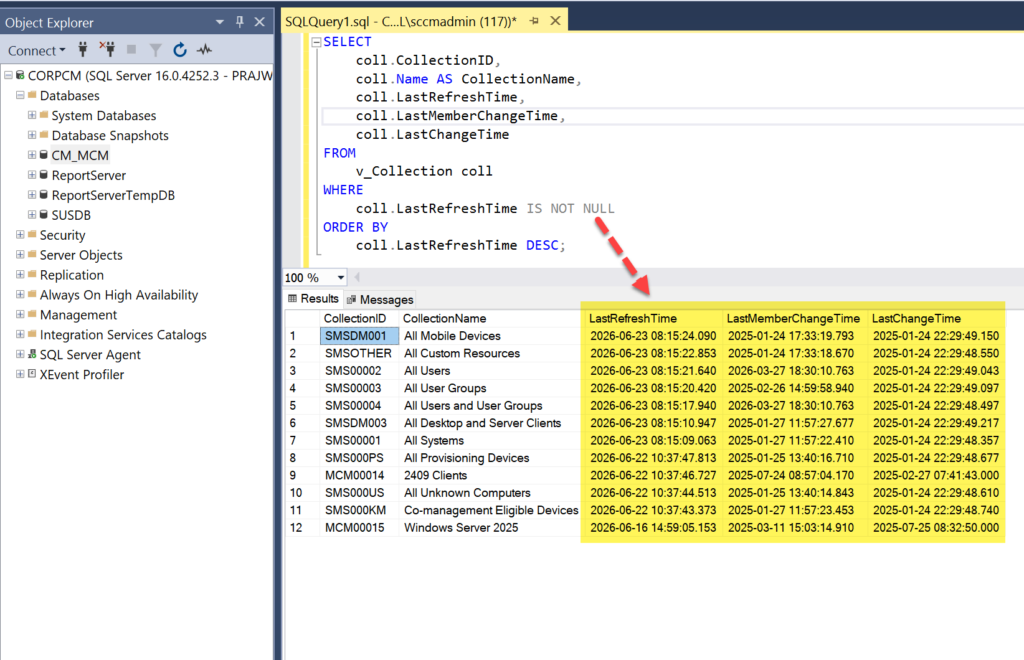1024x660 pixels.
Task: Select the Co-management Eligible Devices cell
Action: [490, 511]
